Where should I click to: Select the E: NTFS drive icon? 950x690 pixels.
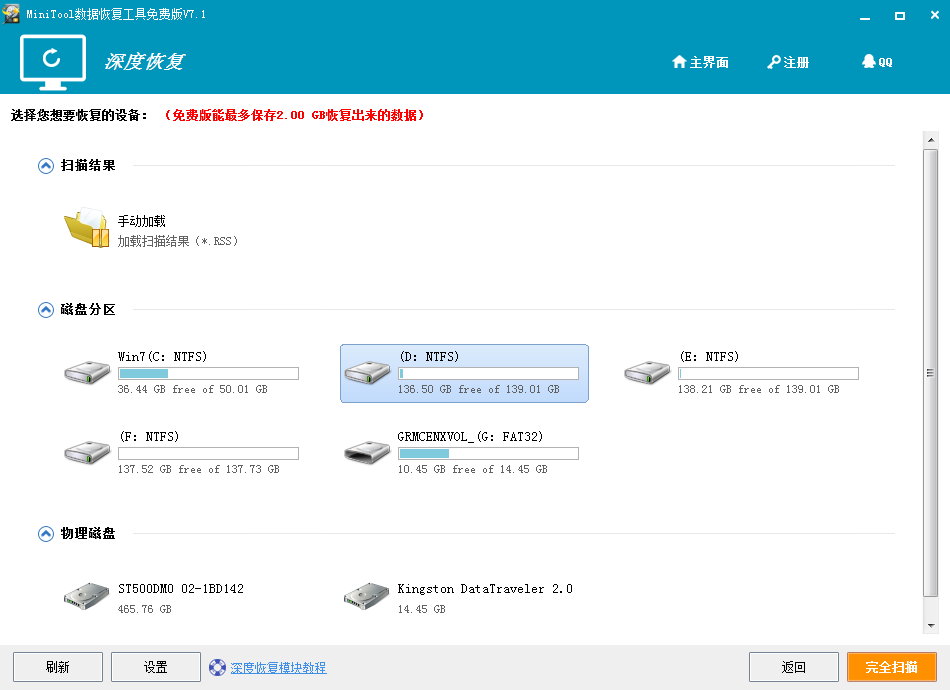click(x=647, y=373)
